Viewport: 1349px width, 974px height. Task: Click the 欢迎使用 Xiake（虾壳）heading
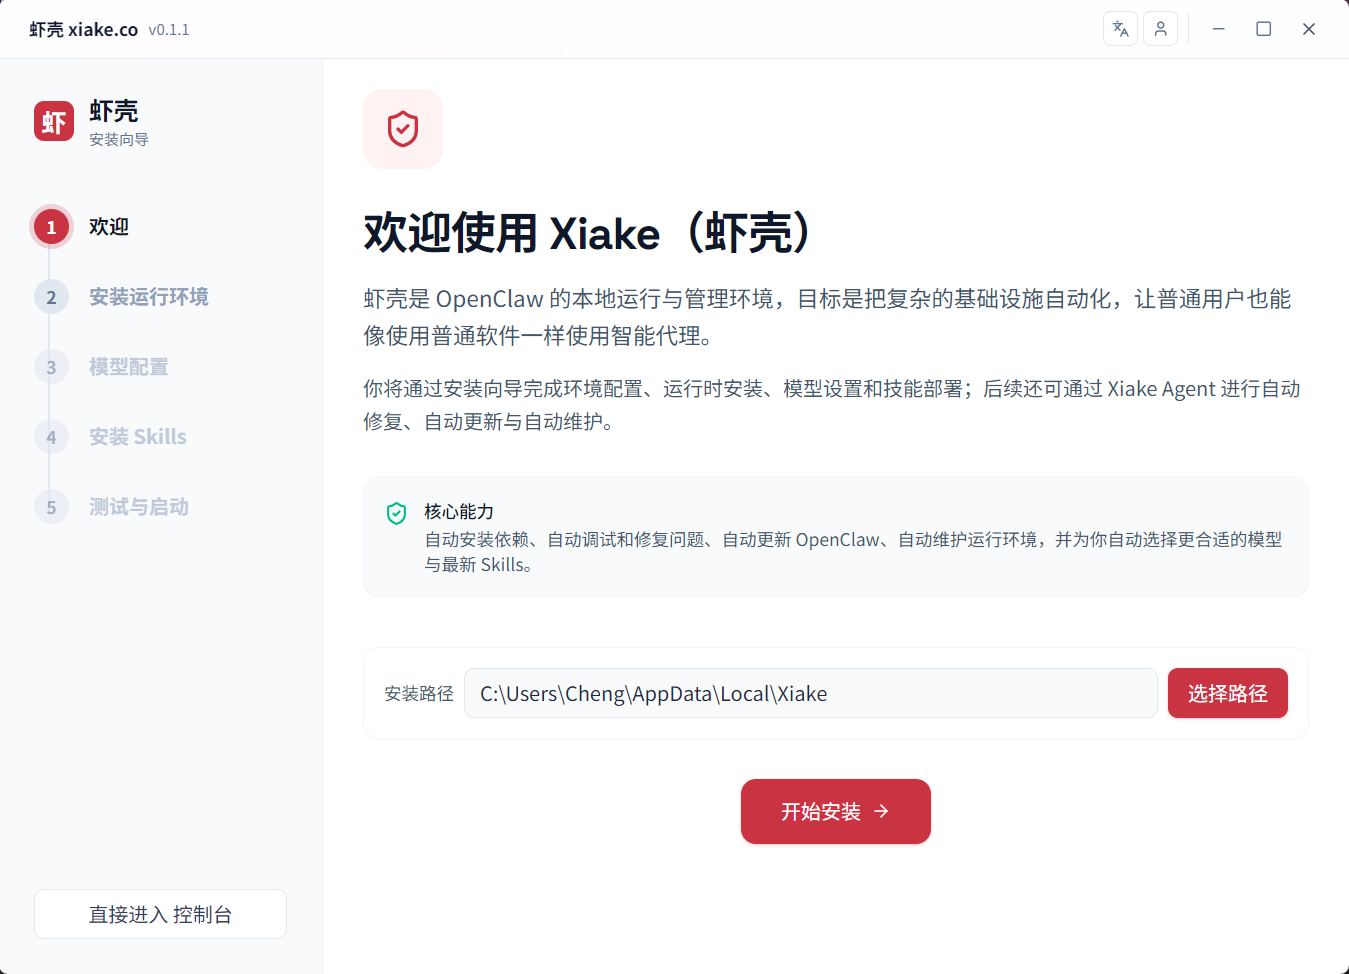(x=590, y=233)
